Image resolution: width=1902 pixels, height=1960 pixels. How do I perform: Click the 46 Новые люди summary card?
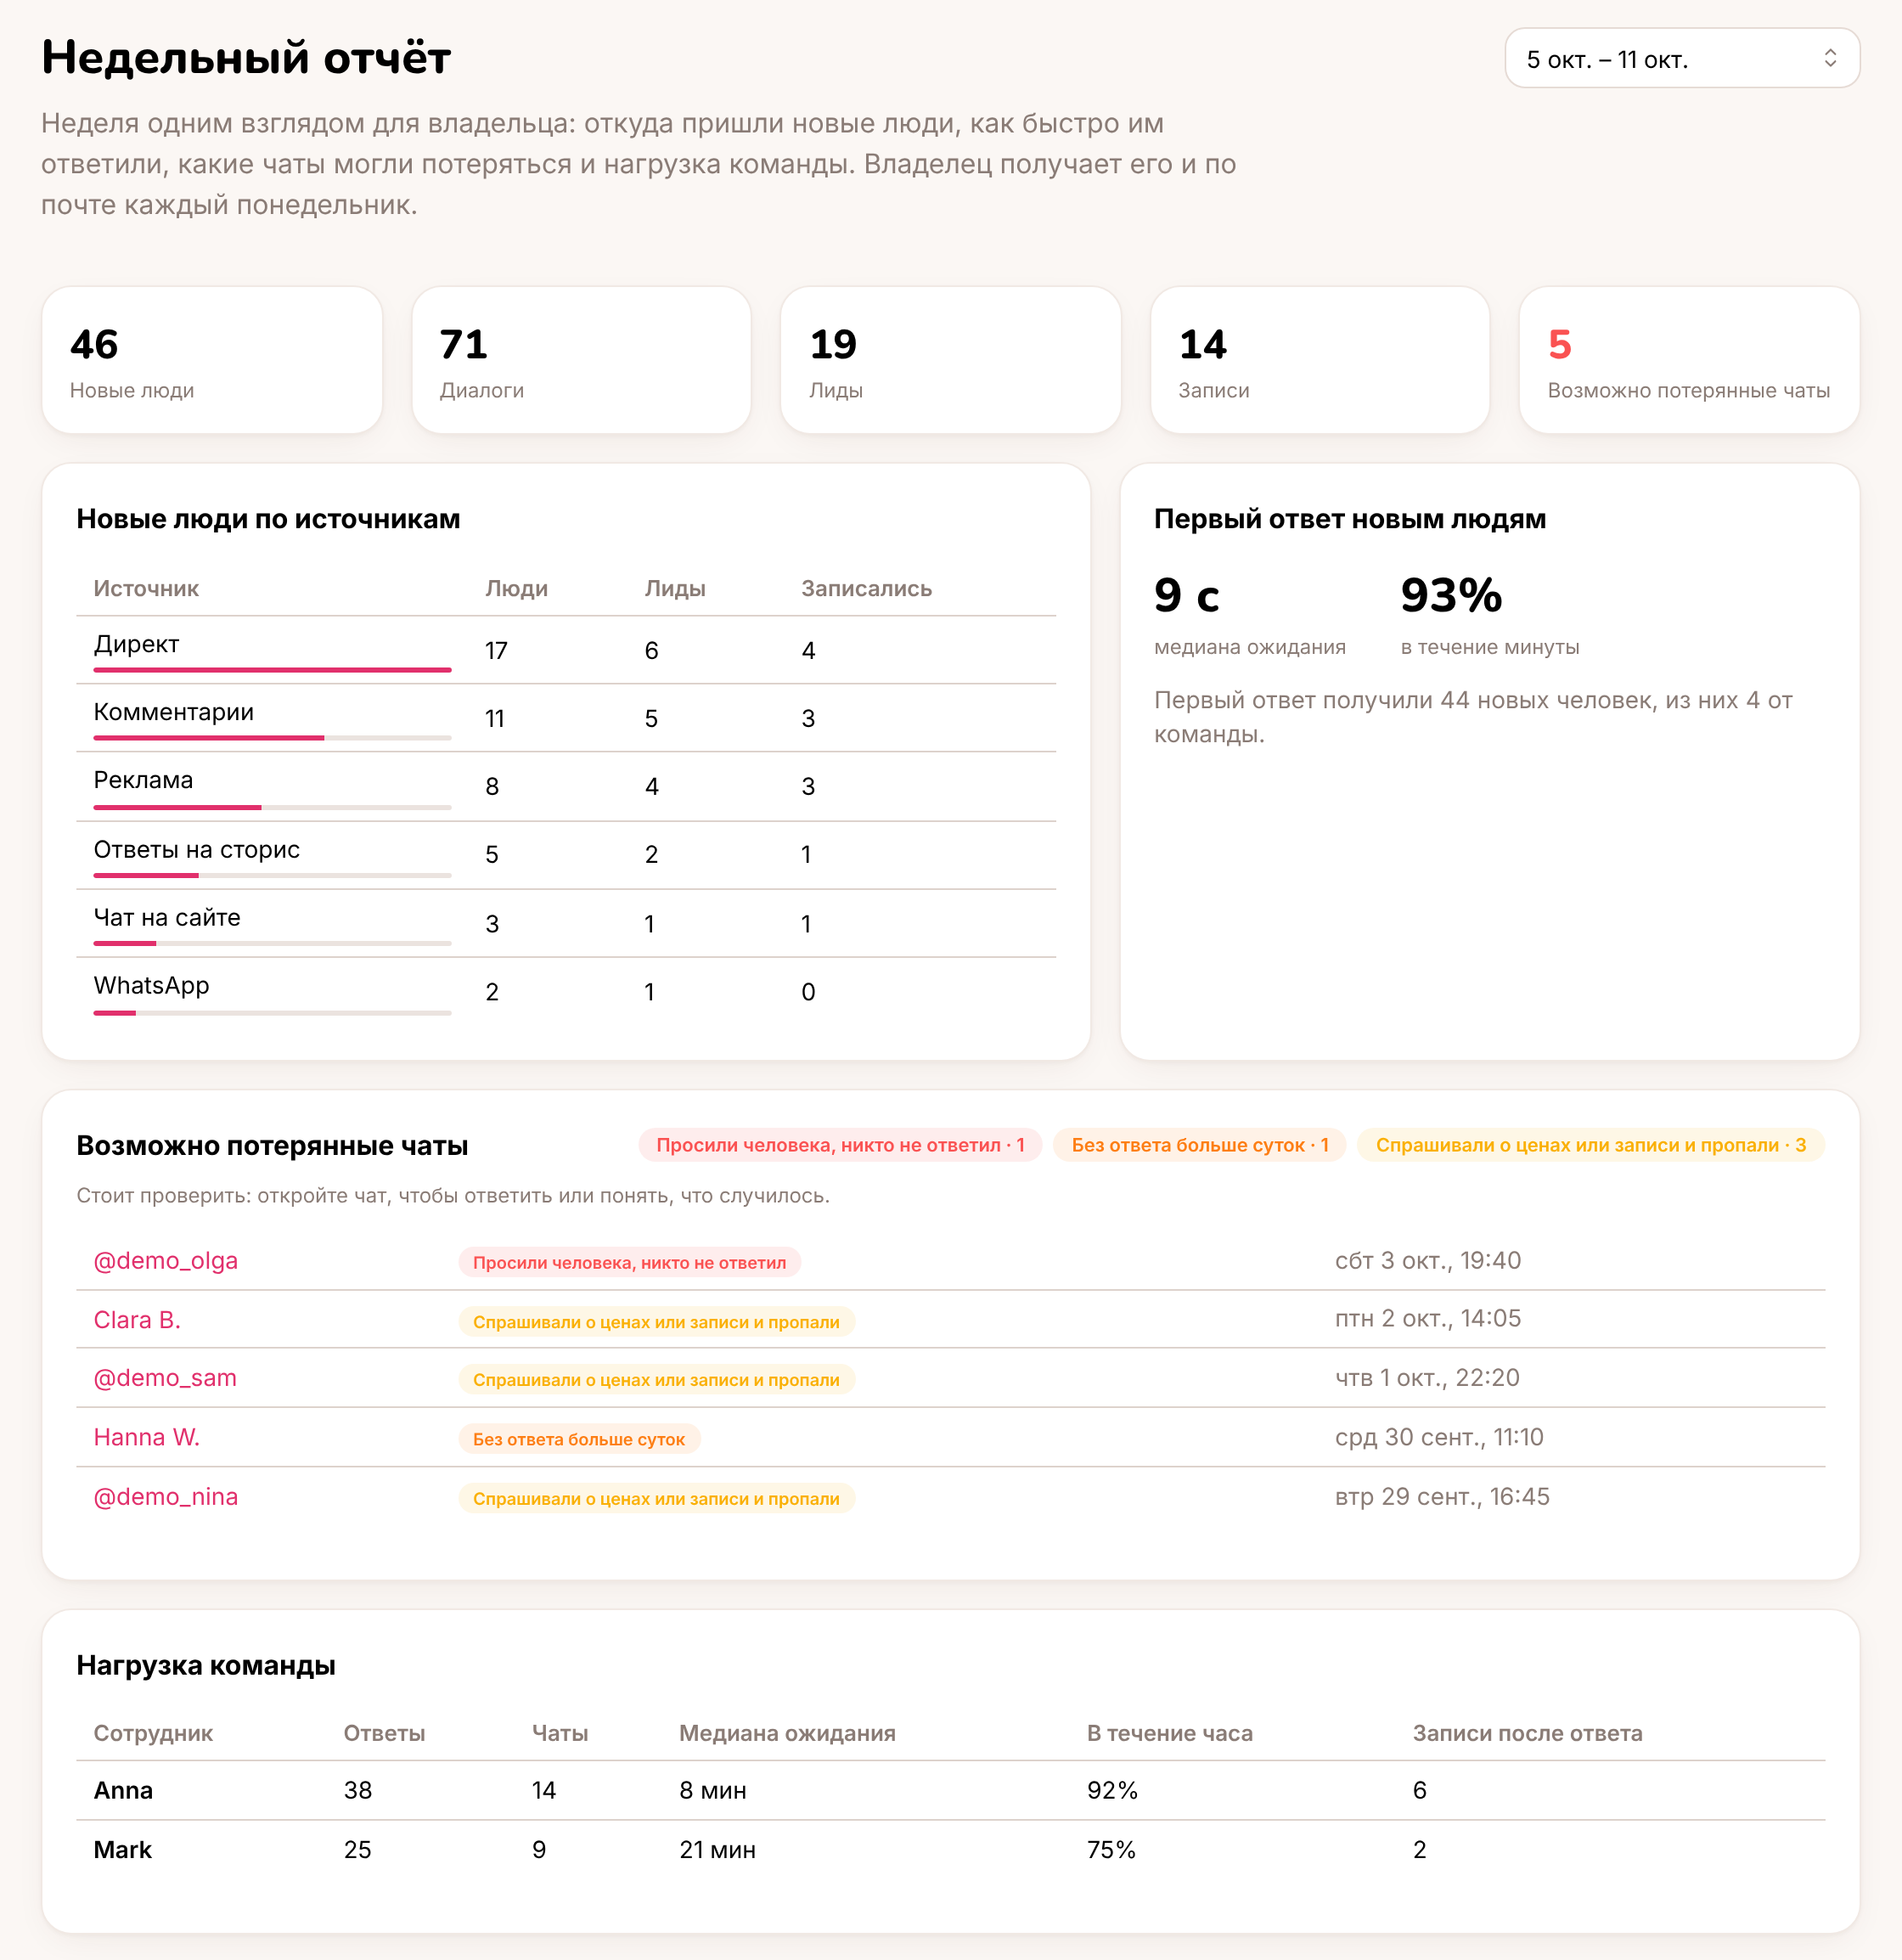coord(212,360)
